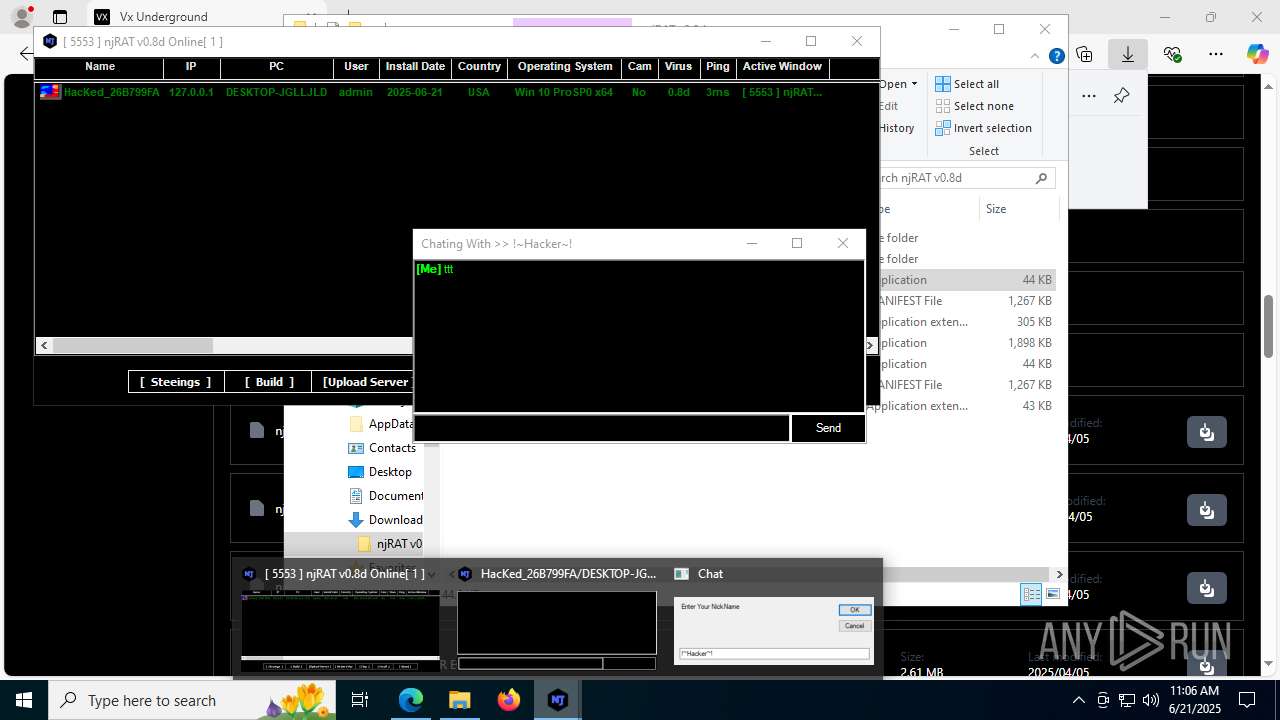
Task: Click the njRAT horizontal scrollbar right arrow
Action: [x=870, y=345]
